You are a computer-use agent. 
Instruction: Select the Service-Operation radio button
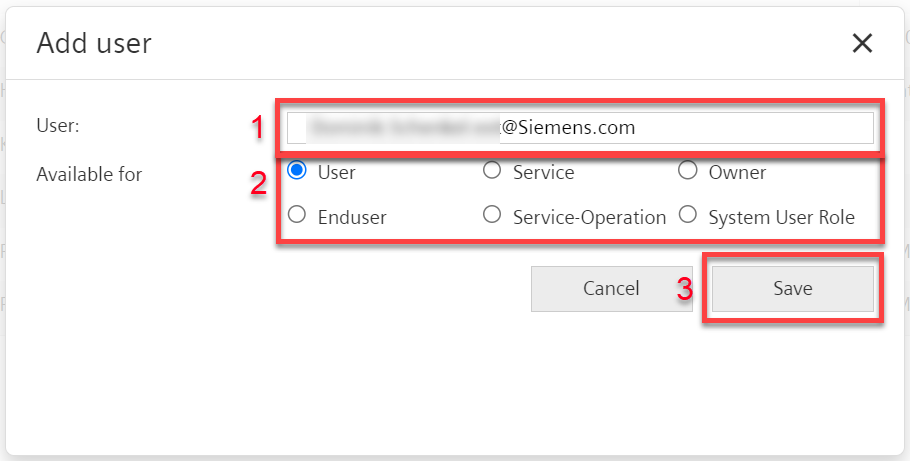[x=492, y=215]
